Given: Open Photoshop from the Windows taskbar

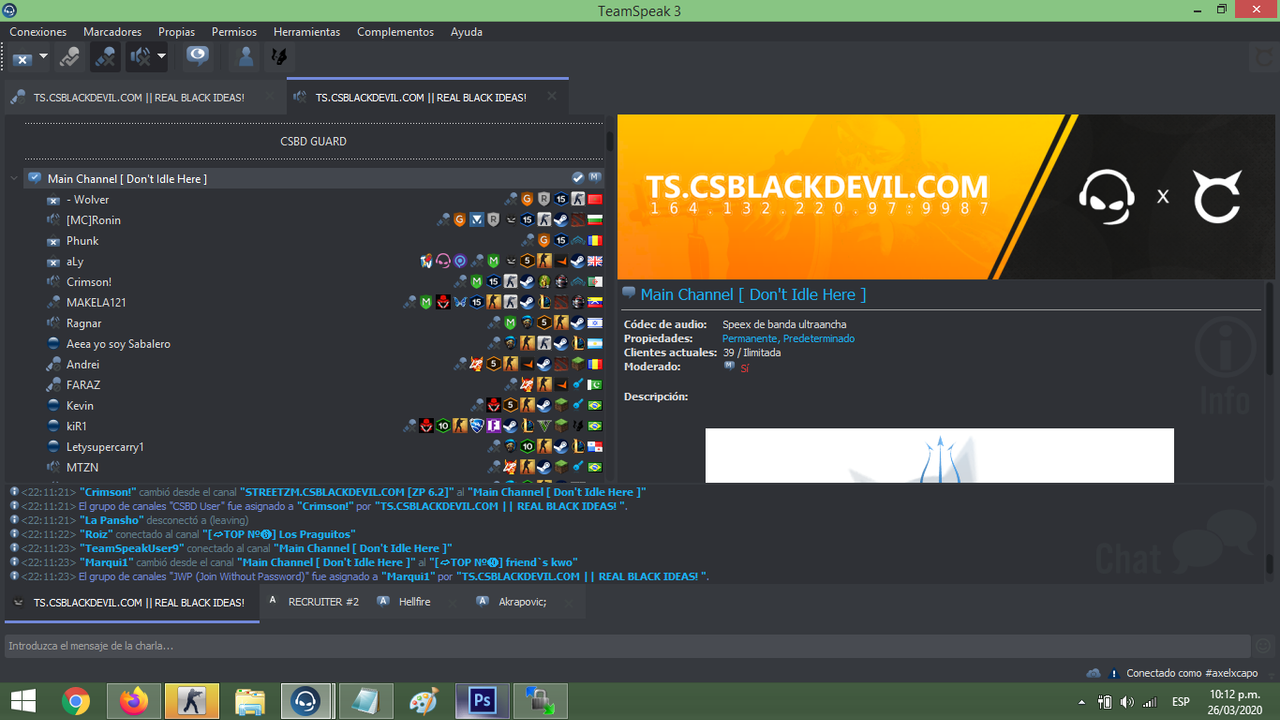Looking at the screenshot, I should [482, 701].
